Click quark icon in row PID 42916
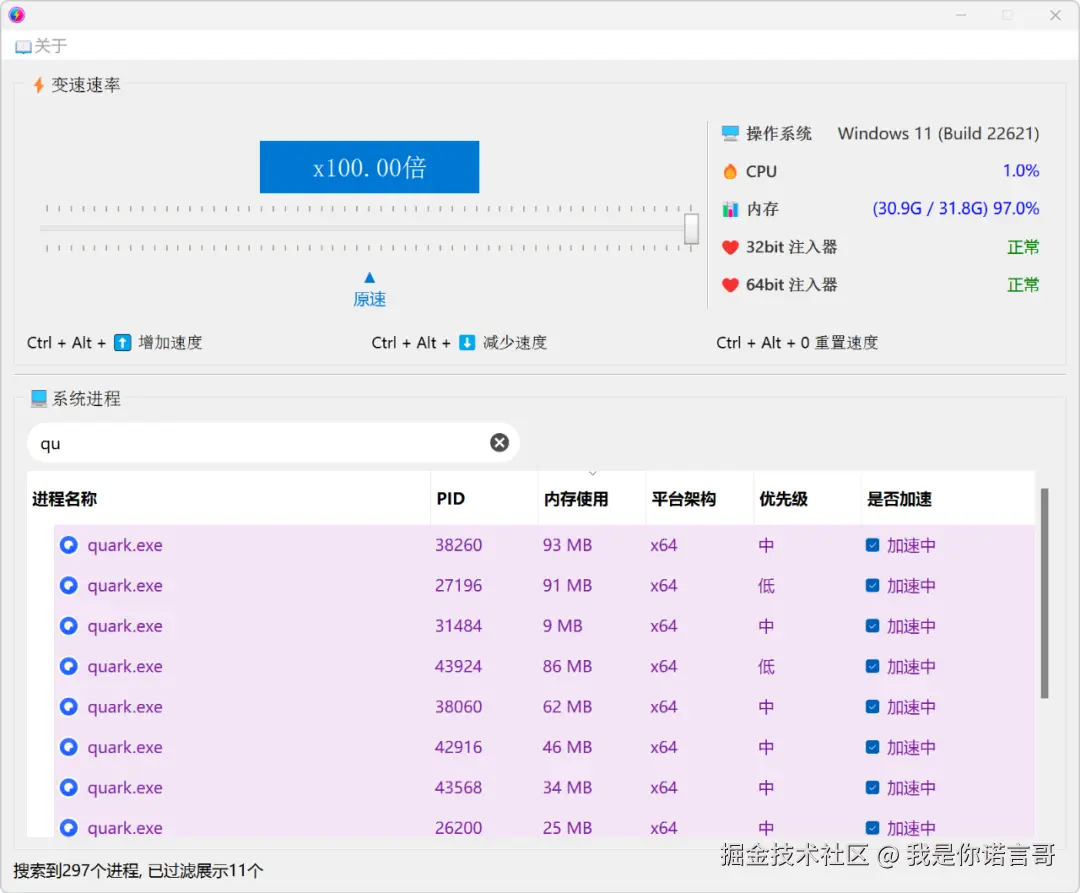1080x893 pixels. [x=69, y=747]
